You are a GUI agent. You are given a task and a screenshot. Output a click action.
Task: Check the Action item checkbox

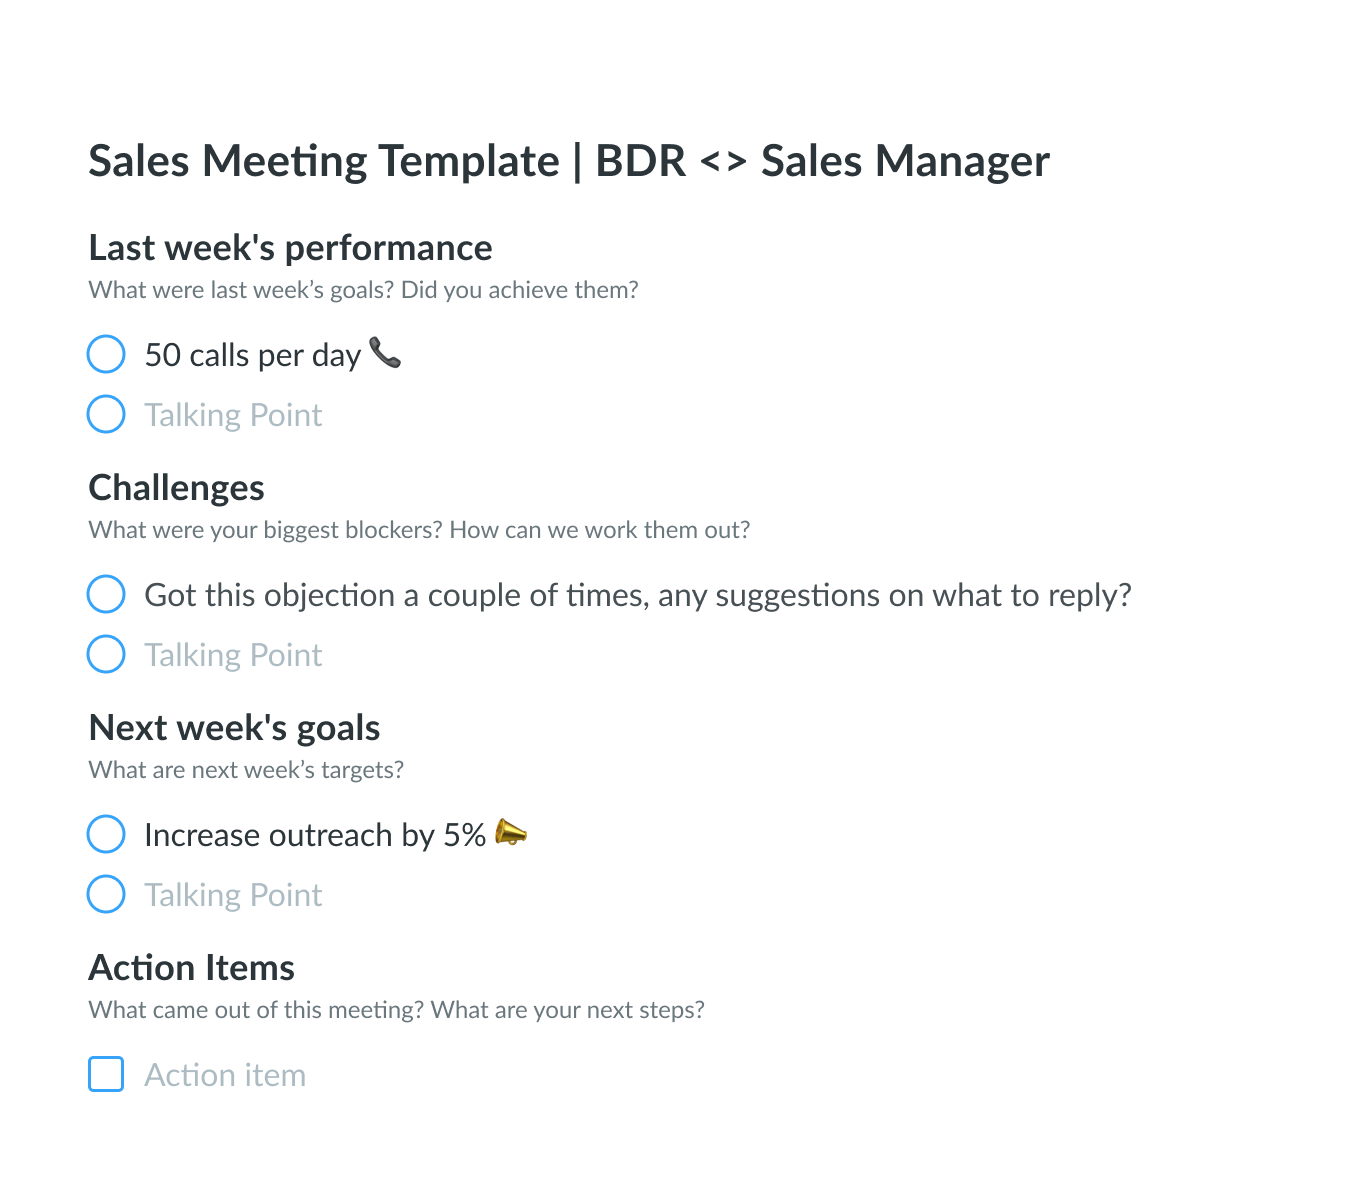106,1074
